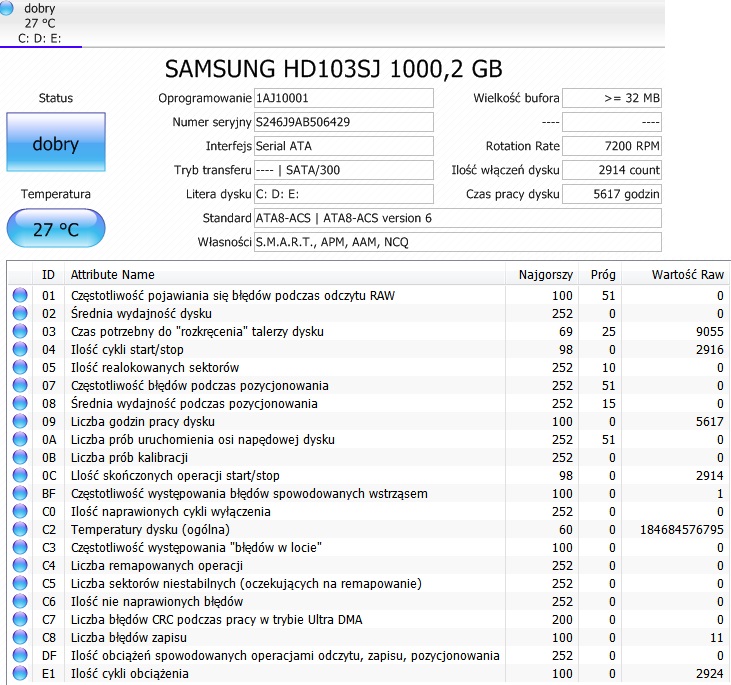Click the status icon for attribute C8
This screenshot has height=685, width=731.
click(20, 638)
